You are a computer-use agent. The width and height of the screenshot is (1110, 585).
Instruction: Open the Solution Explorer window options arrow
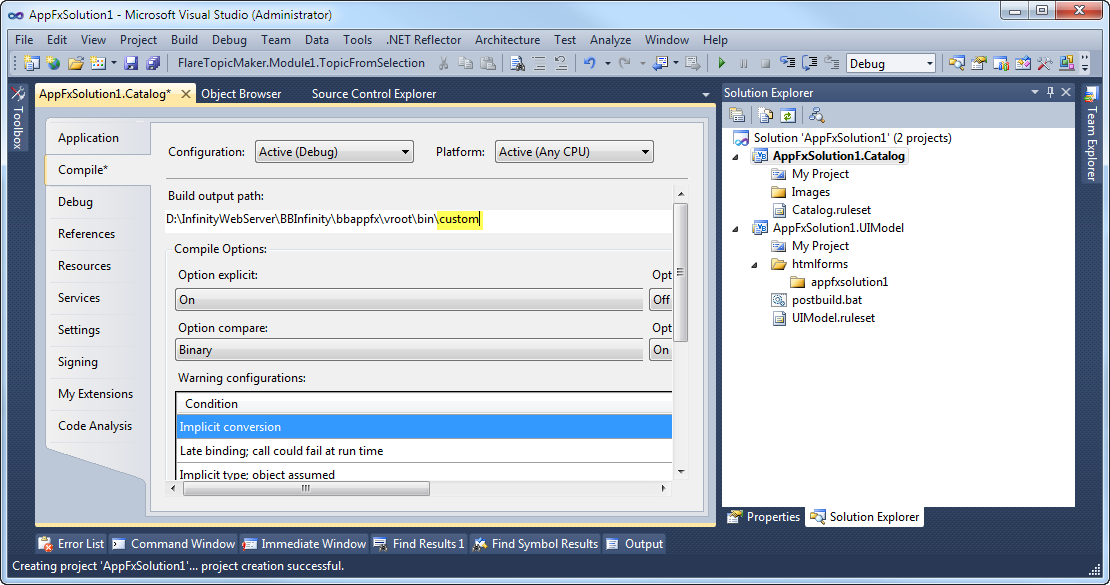(x=1034, y=92)
